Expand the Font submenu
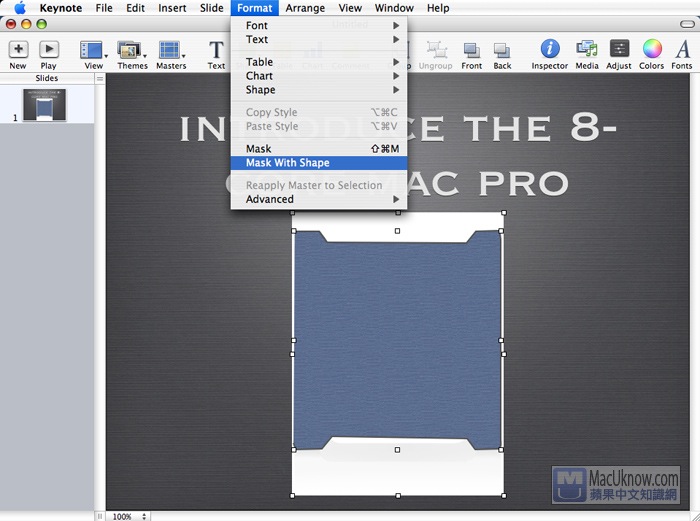The width and height of the screenshot is (700, 521). 319,25
